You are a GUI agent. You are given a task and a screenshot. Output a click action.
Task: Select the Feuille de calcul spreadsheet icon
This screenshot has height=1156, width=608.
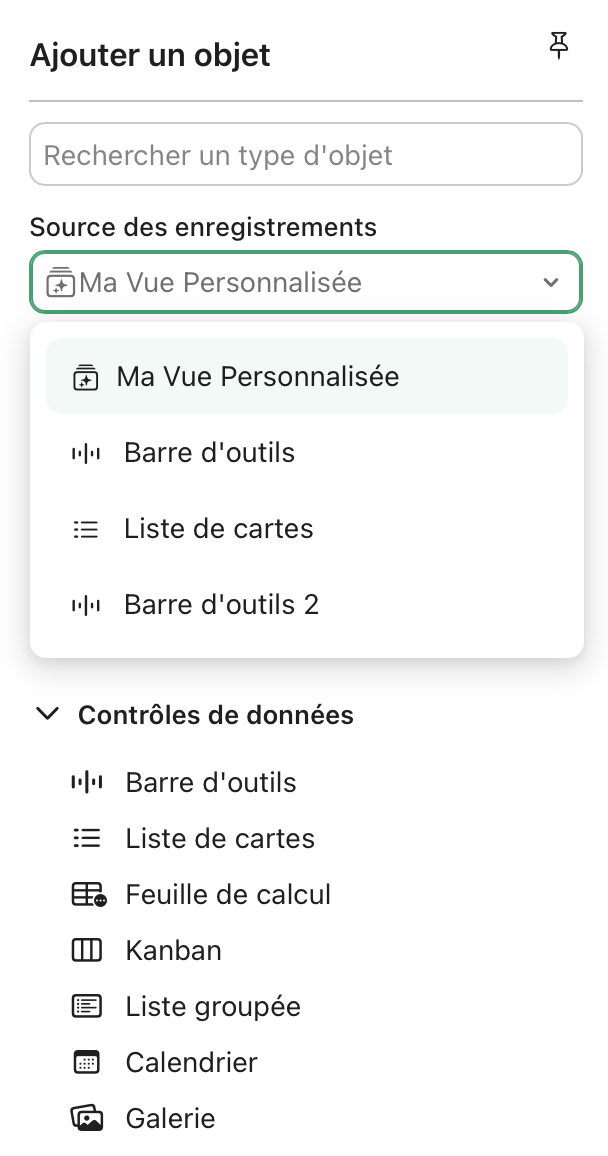pos(87,894)
